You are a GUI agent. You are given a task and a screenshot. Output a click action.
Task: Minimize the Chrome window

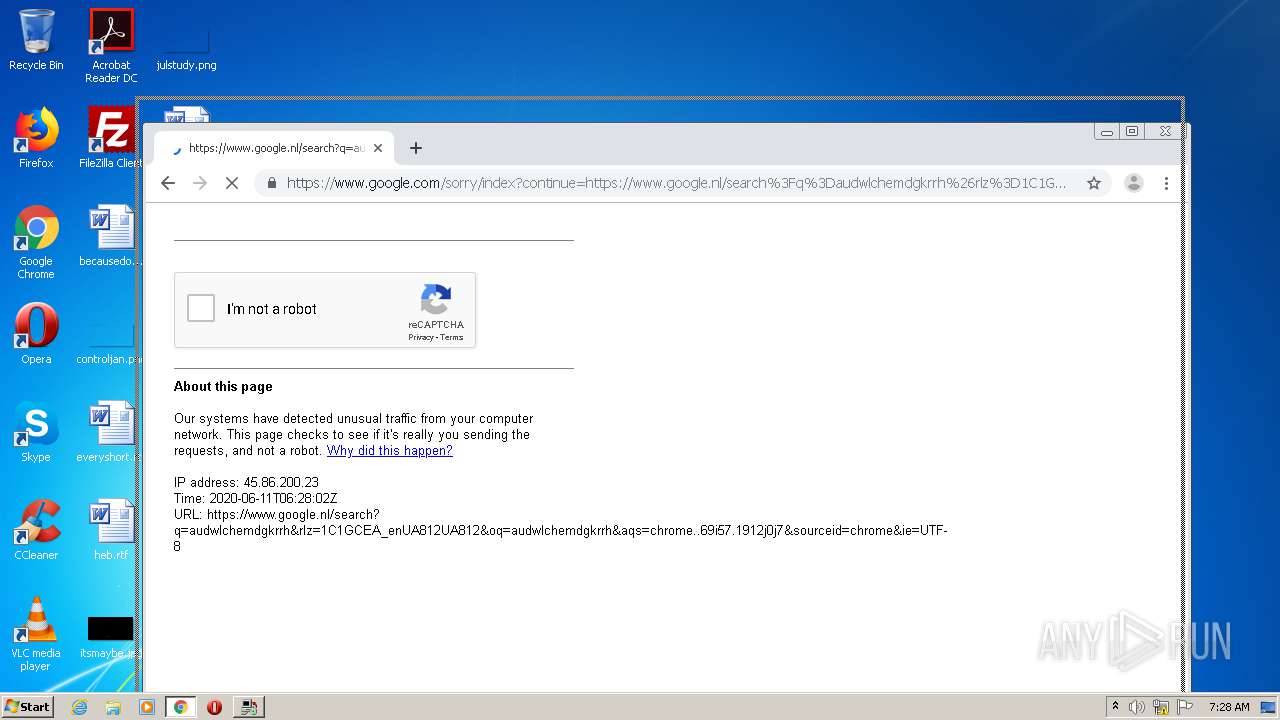(x=1106, y=131)
